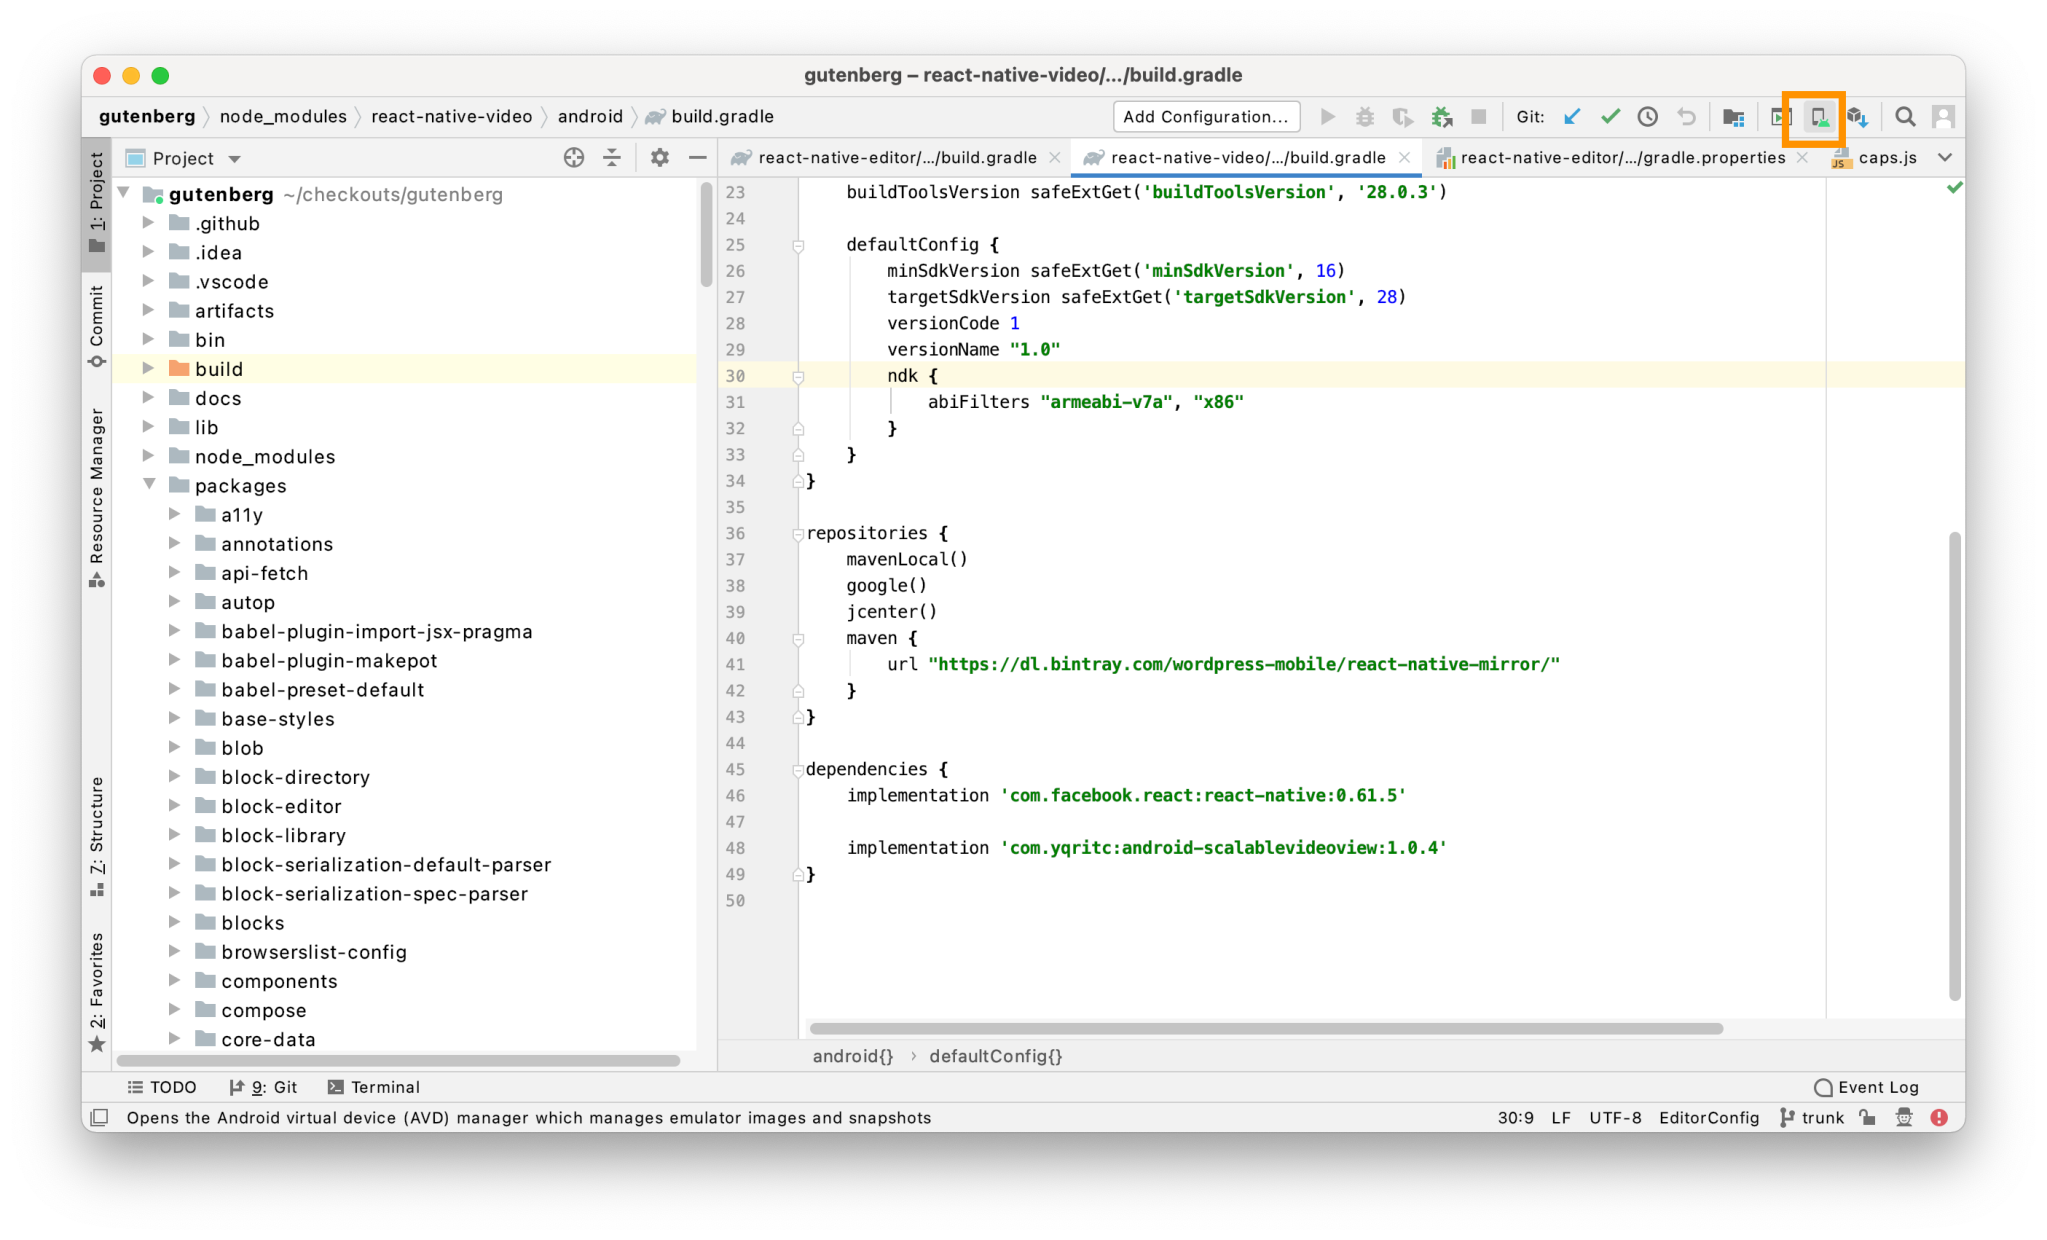Click the user account avatar icon
The height and width of the screenshot is (1240, 2047).
pyautogui.click(x=1943, y=117)
